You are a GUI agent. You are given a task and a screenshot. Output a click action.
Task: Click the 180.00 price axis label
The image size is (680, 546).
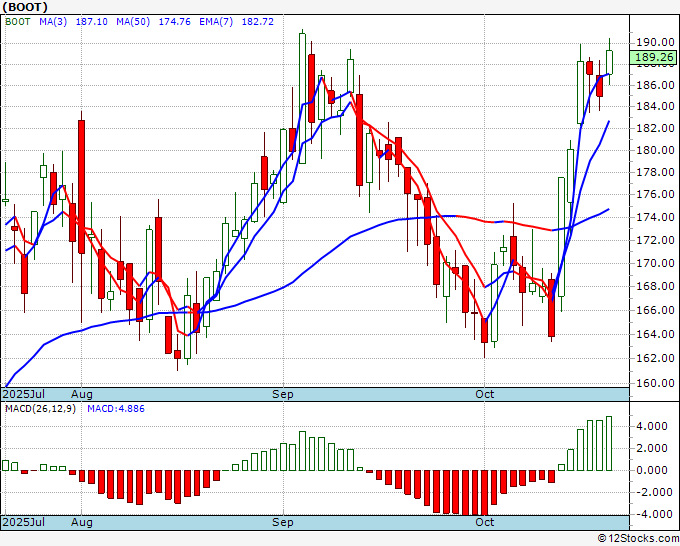pos(655,150)
